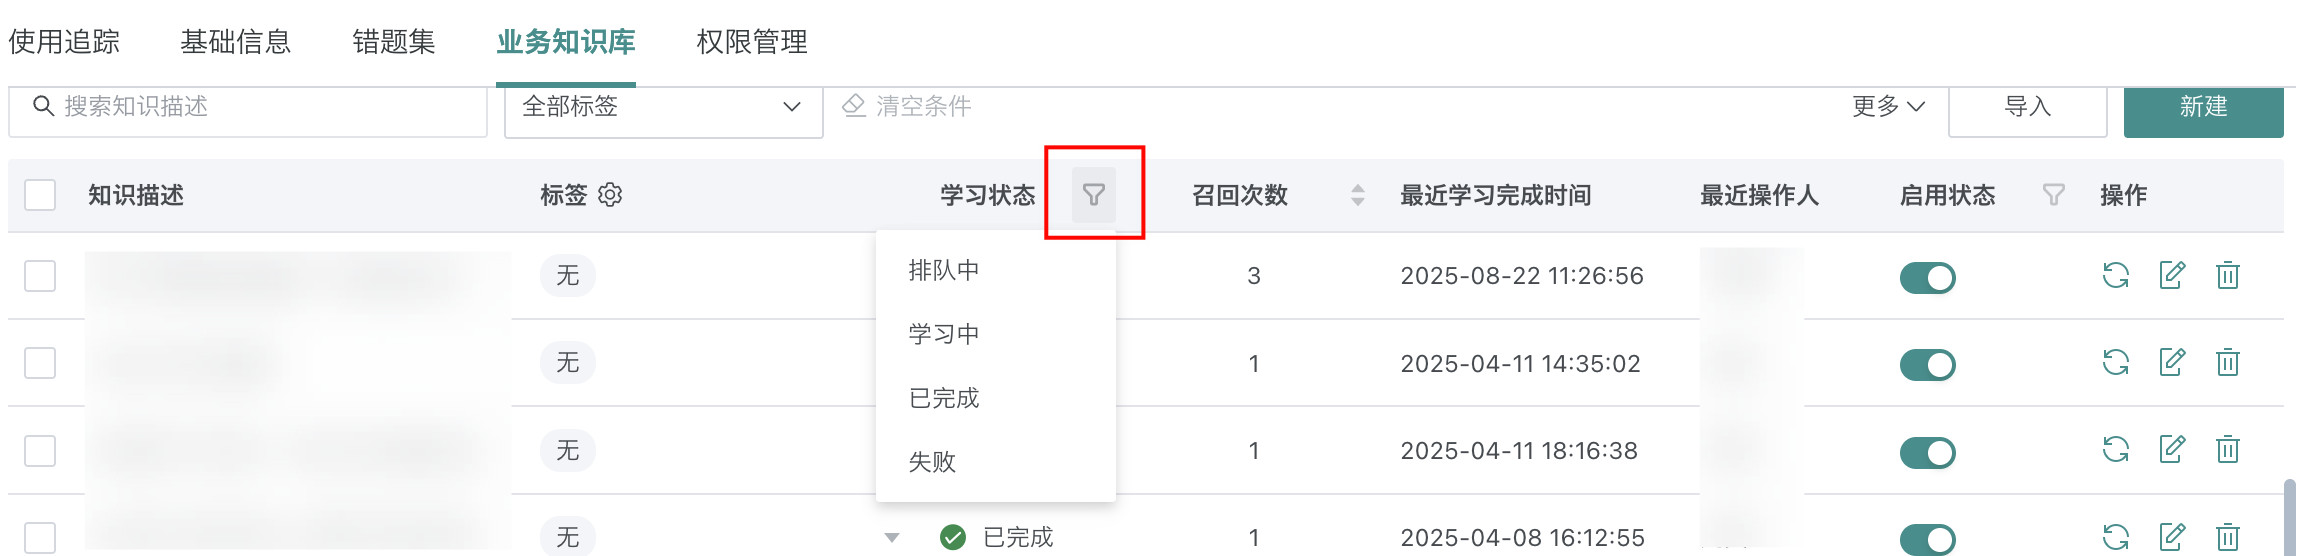Click the 新建 button
The width and height of the screenshot is (2316, 556).
pyautogui.click(x=2203, y=108)
